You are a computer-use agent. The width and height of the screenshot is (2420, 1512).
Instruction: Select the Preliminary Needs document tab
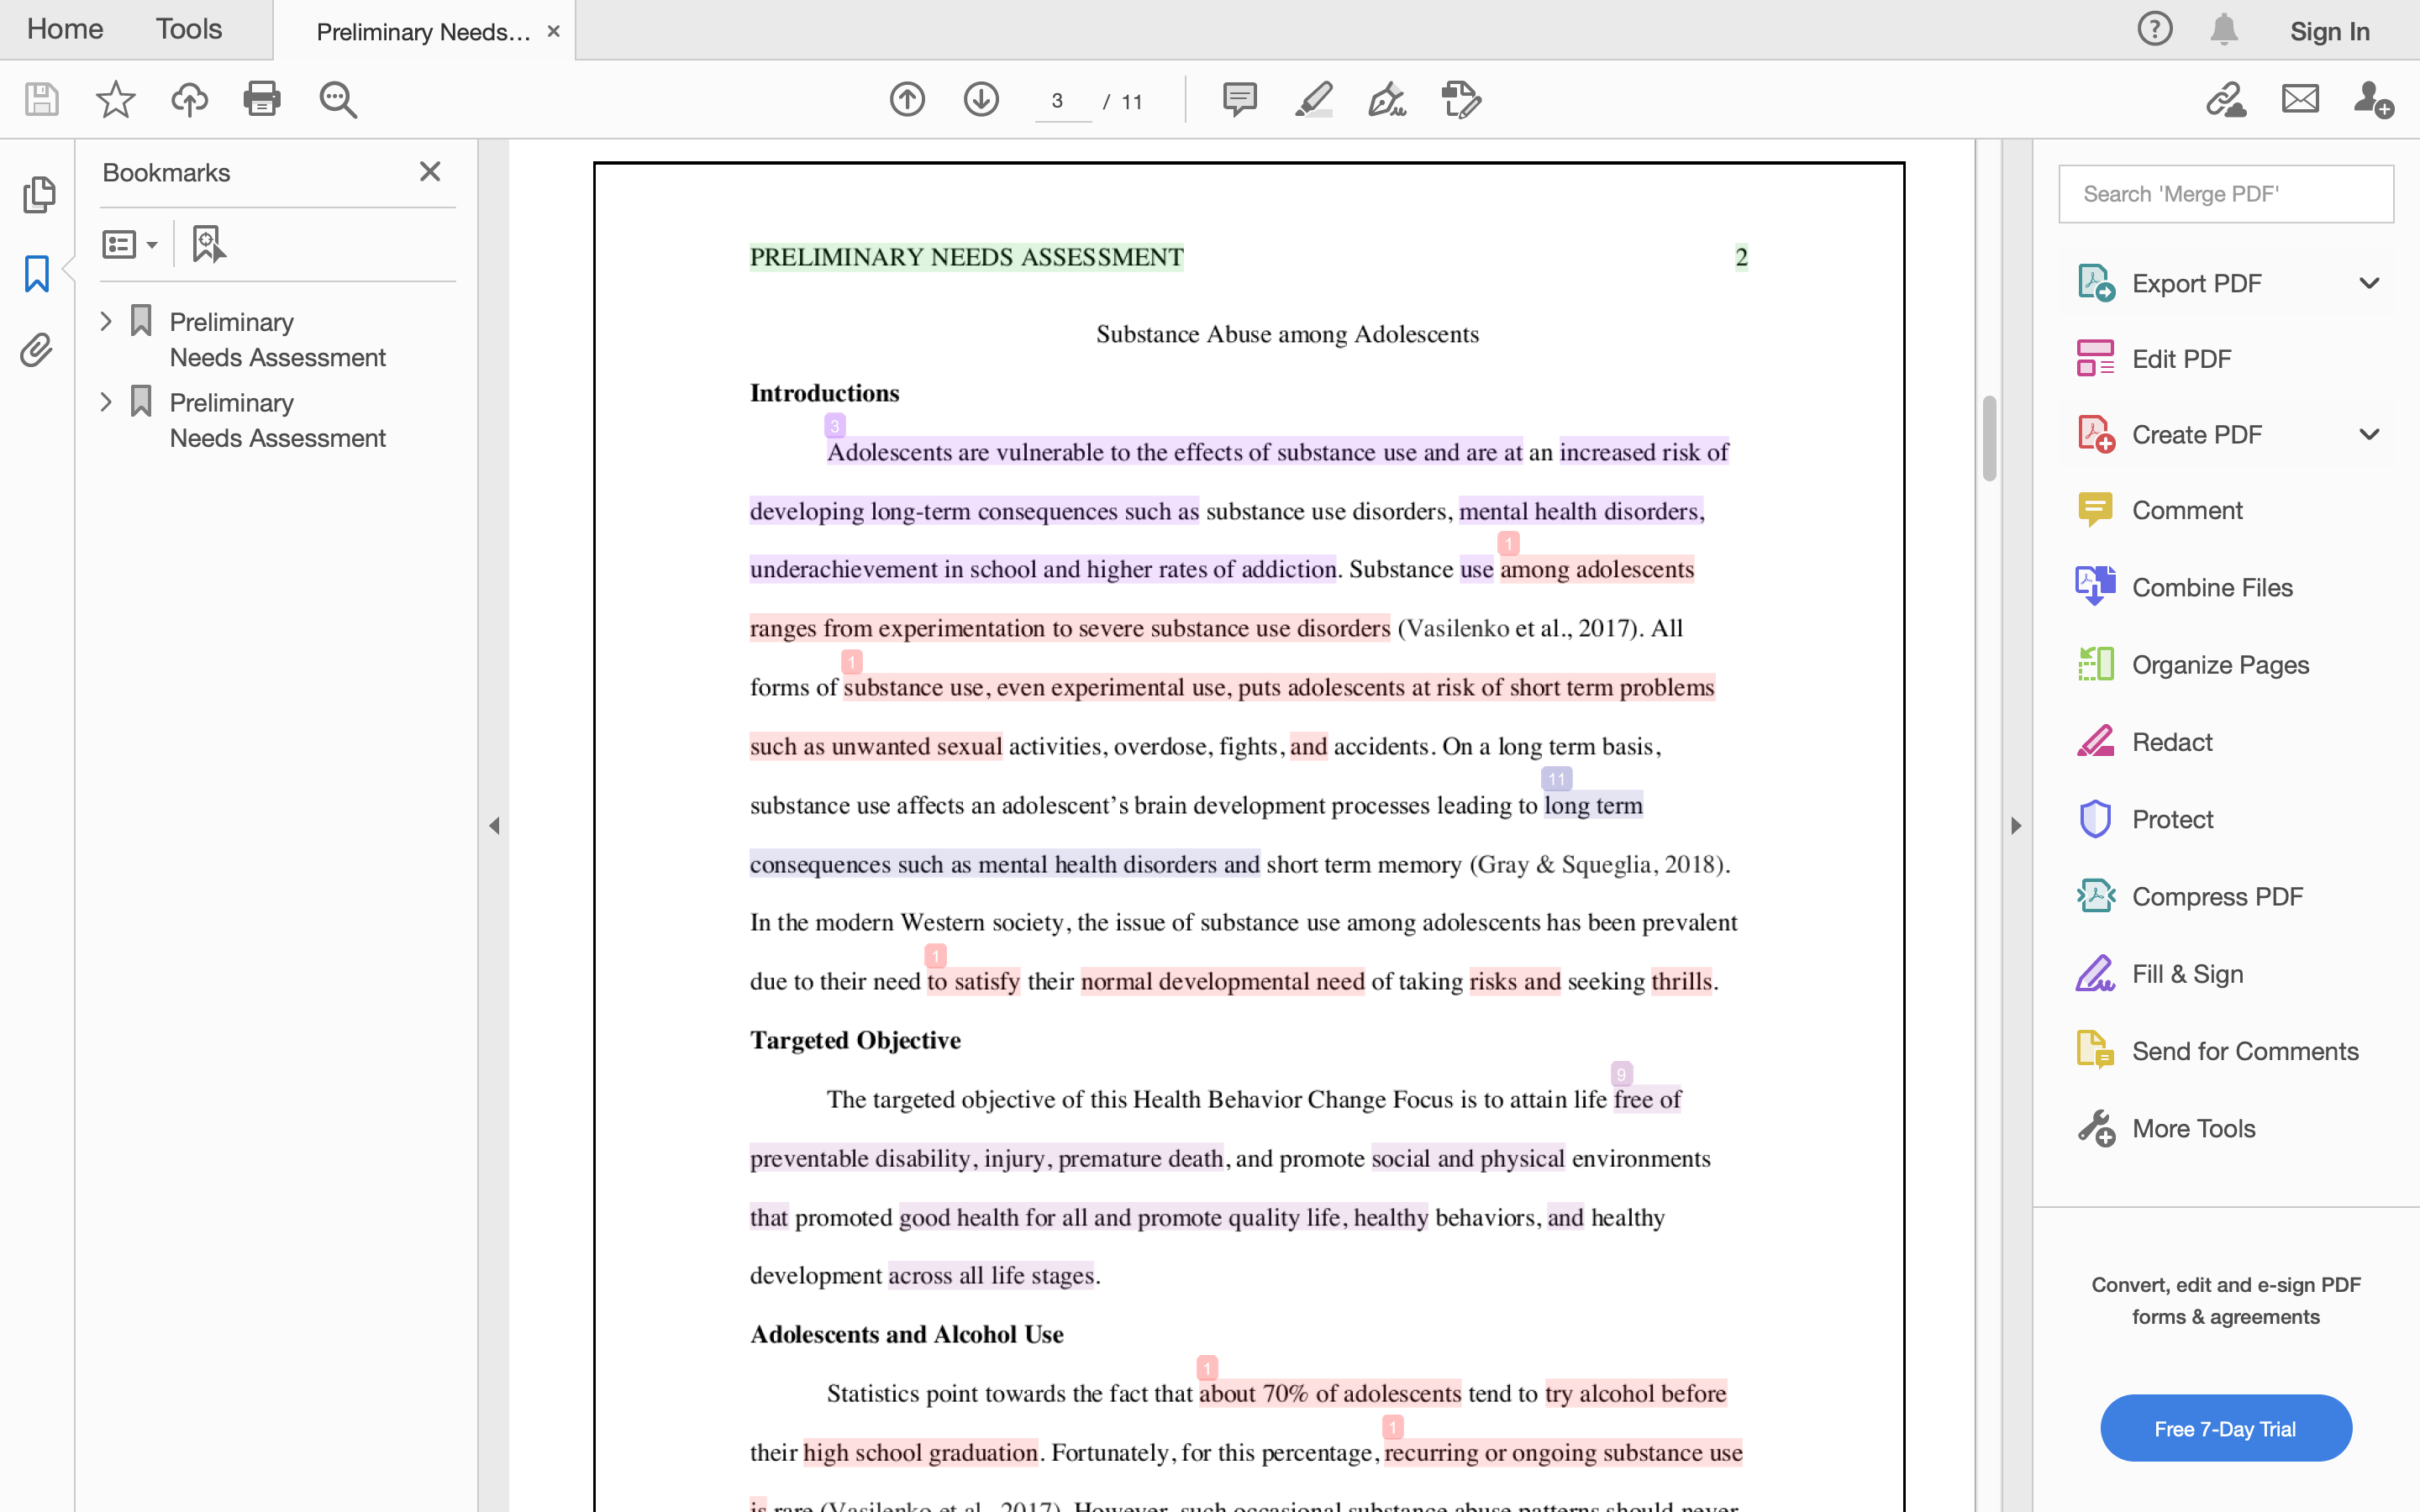[423, 31]
